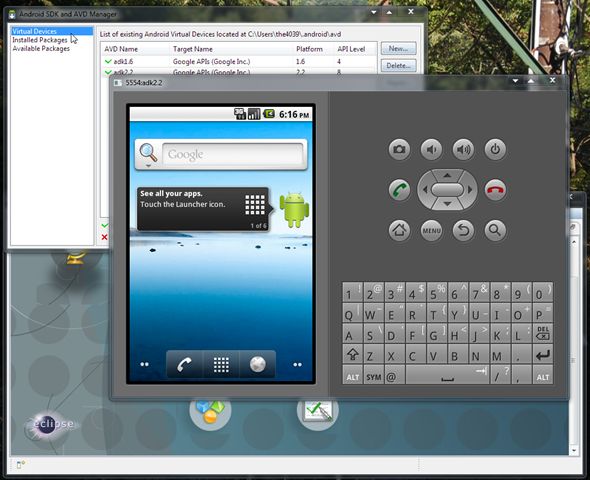The width and height of the screenshot is (590, 480).
Task: Click the emulator camera button
Action: point(399,149)
